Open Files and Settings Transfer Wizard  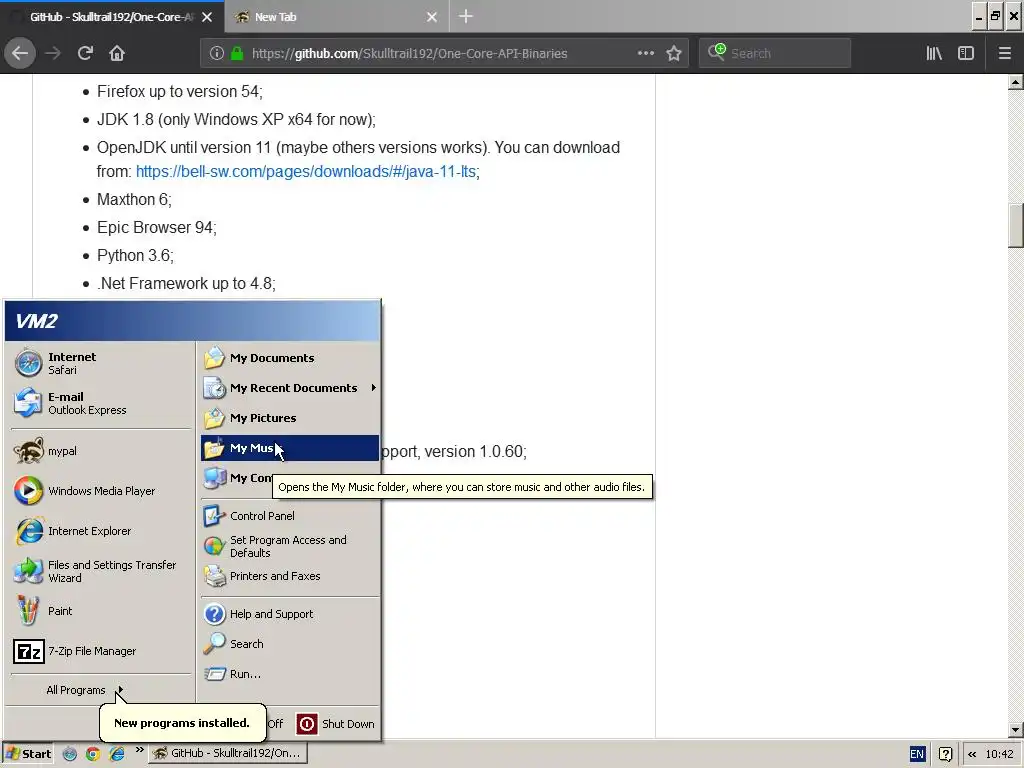click(101, 571)
